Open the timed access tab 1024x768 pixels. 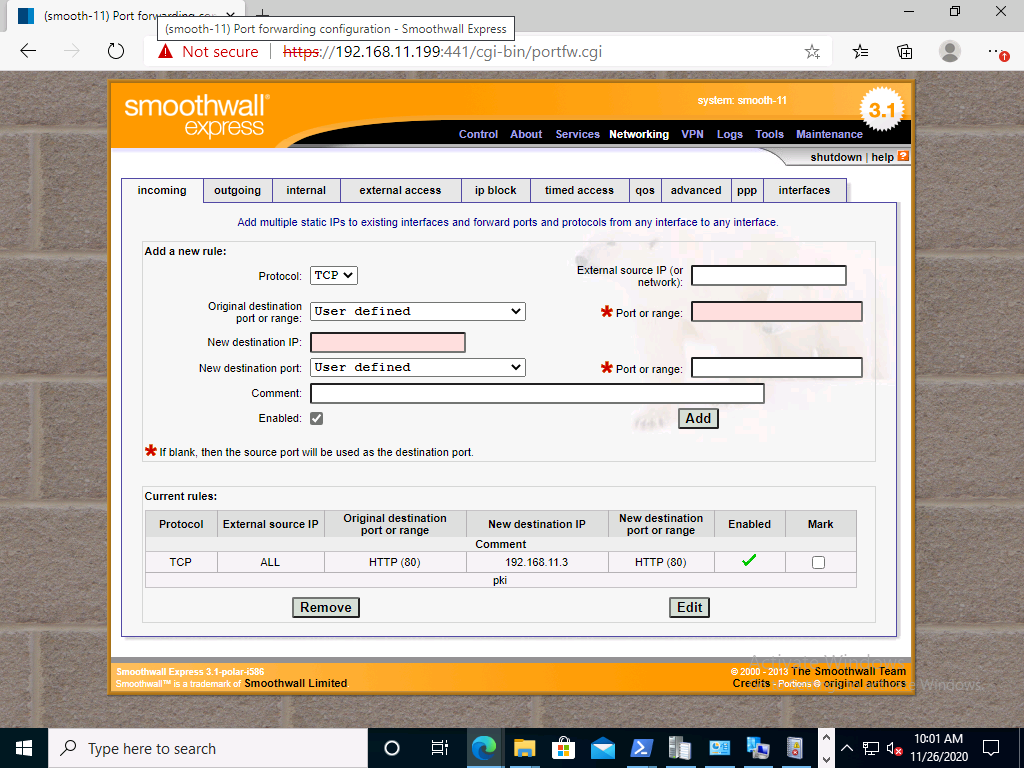click(x=579, y=190)
